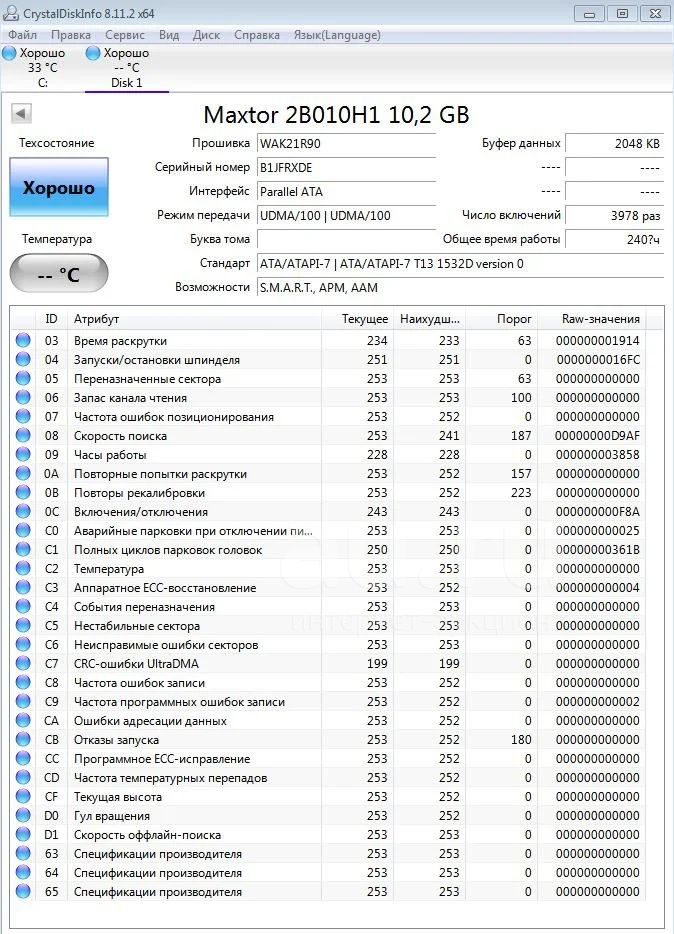The height and width of the screenshot is (934, 674).
Task: Click the blue Хорошо health status button
Action: click(59, 188)
